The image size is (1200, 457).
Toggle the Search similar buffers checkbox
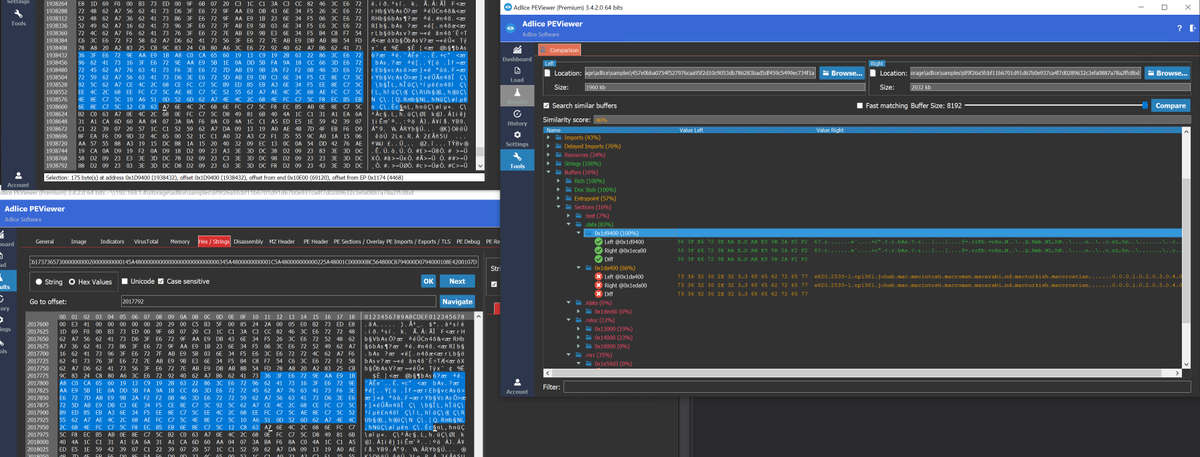[x=547, y=105]
